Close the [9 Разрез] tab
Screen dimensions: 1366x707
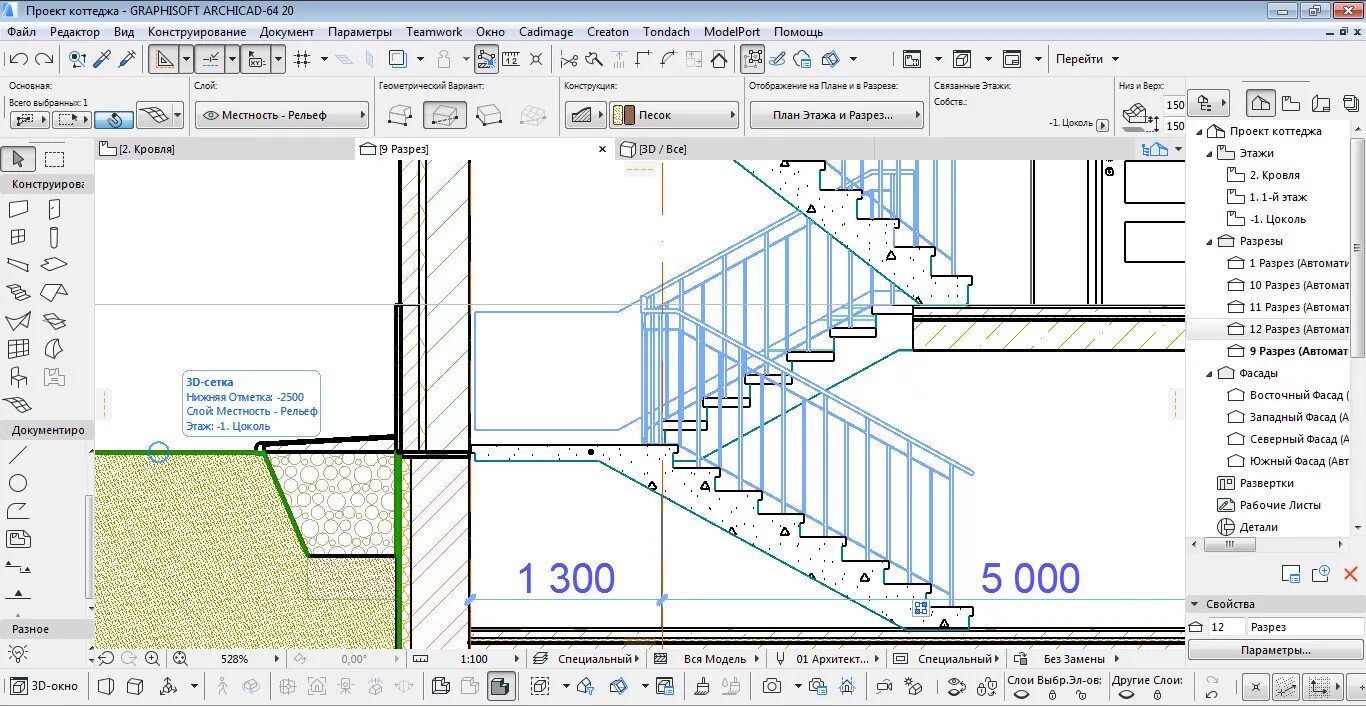[x=602, y=149]
